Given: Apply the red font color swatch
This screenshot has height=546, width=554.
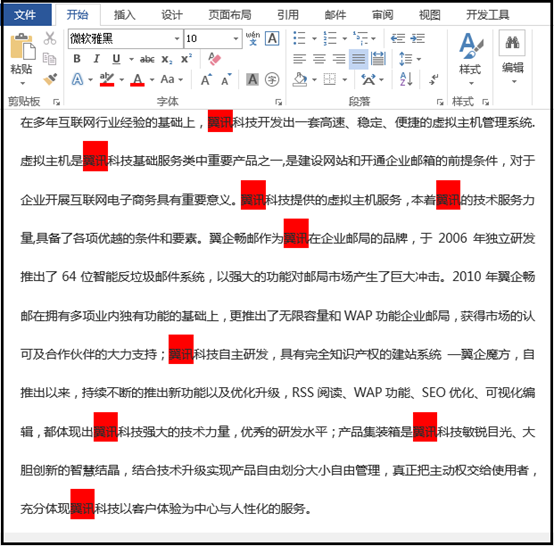Looking at the screenshot, I should (x=137, y=80).
